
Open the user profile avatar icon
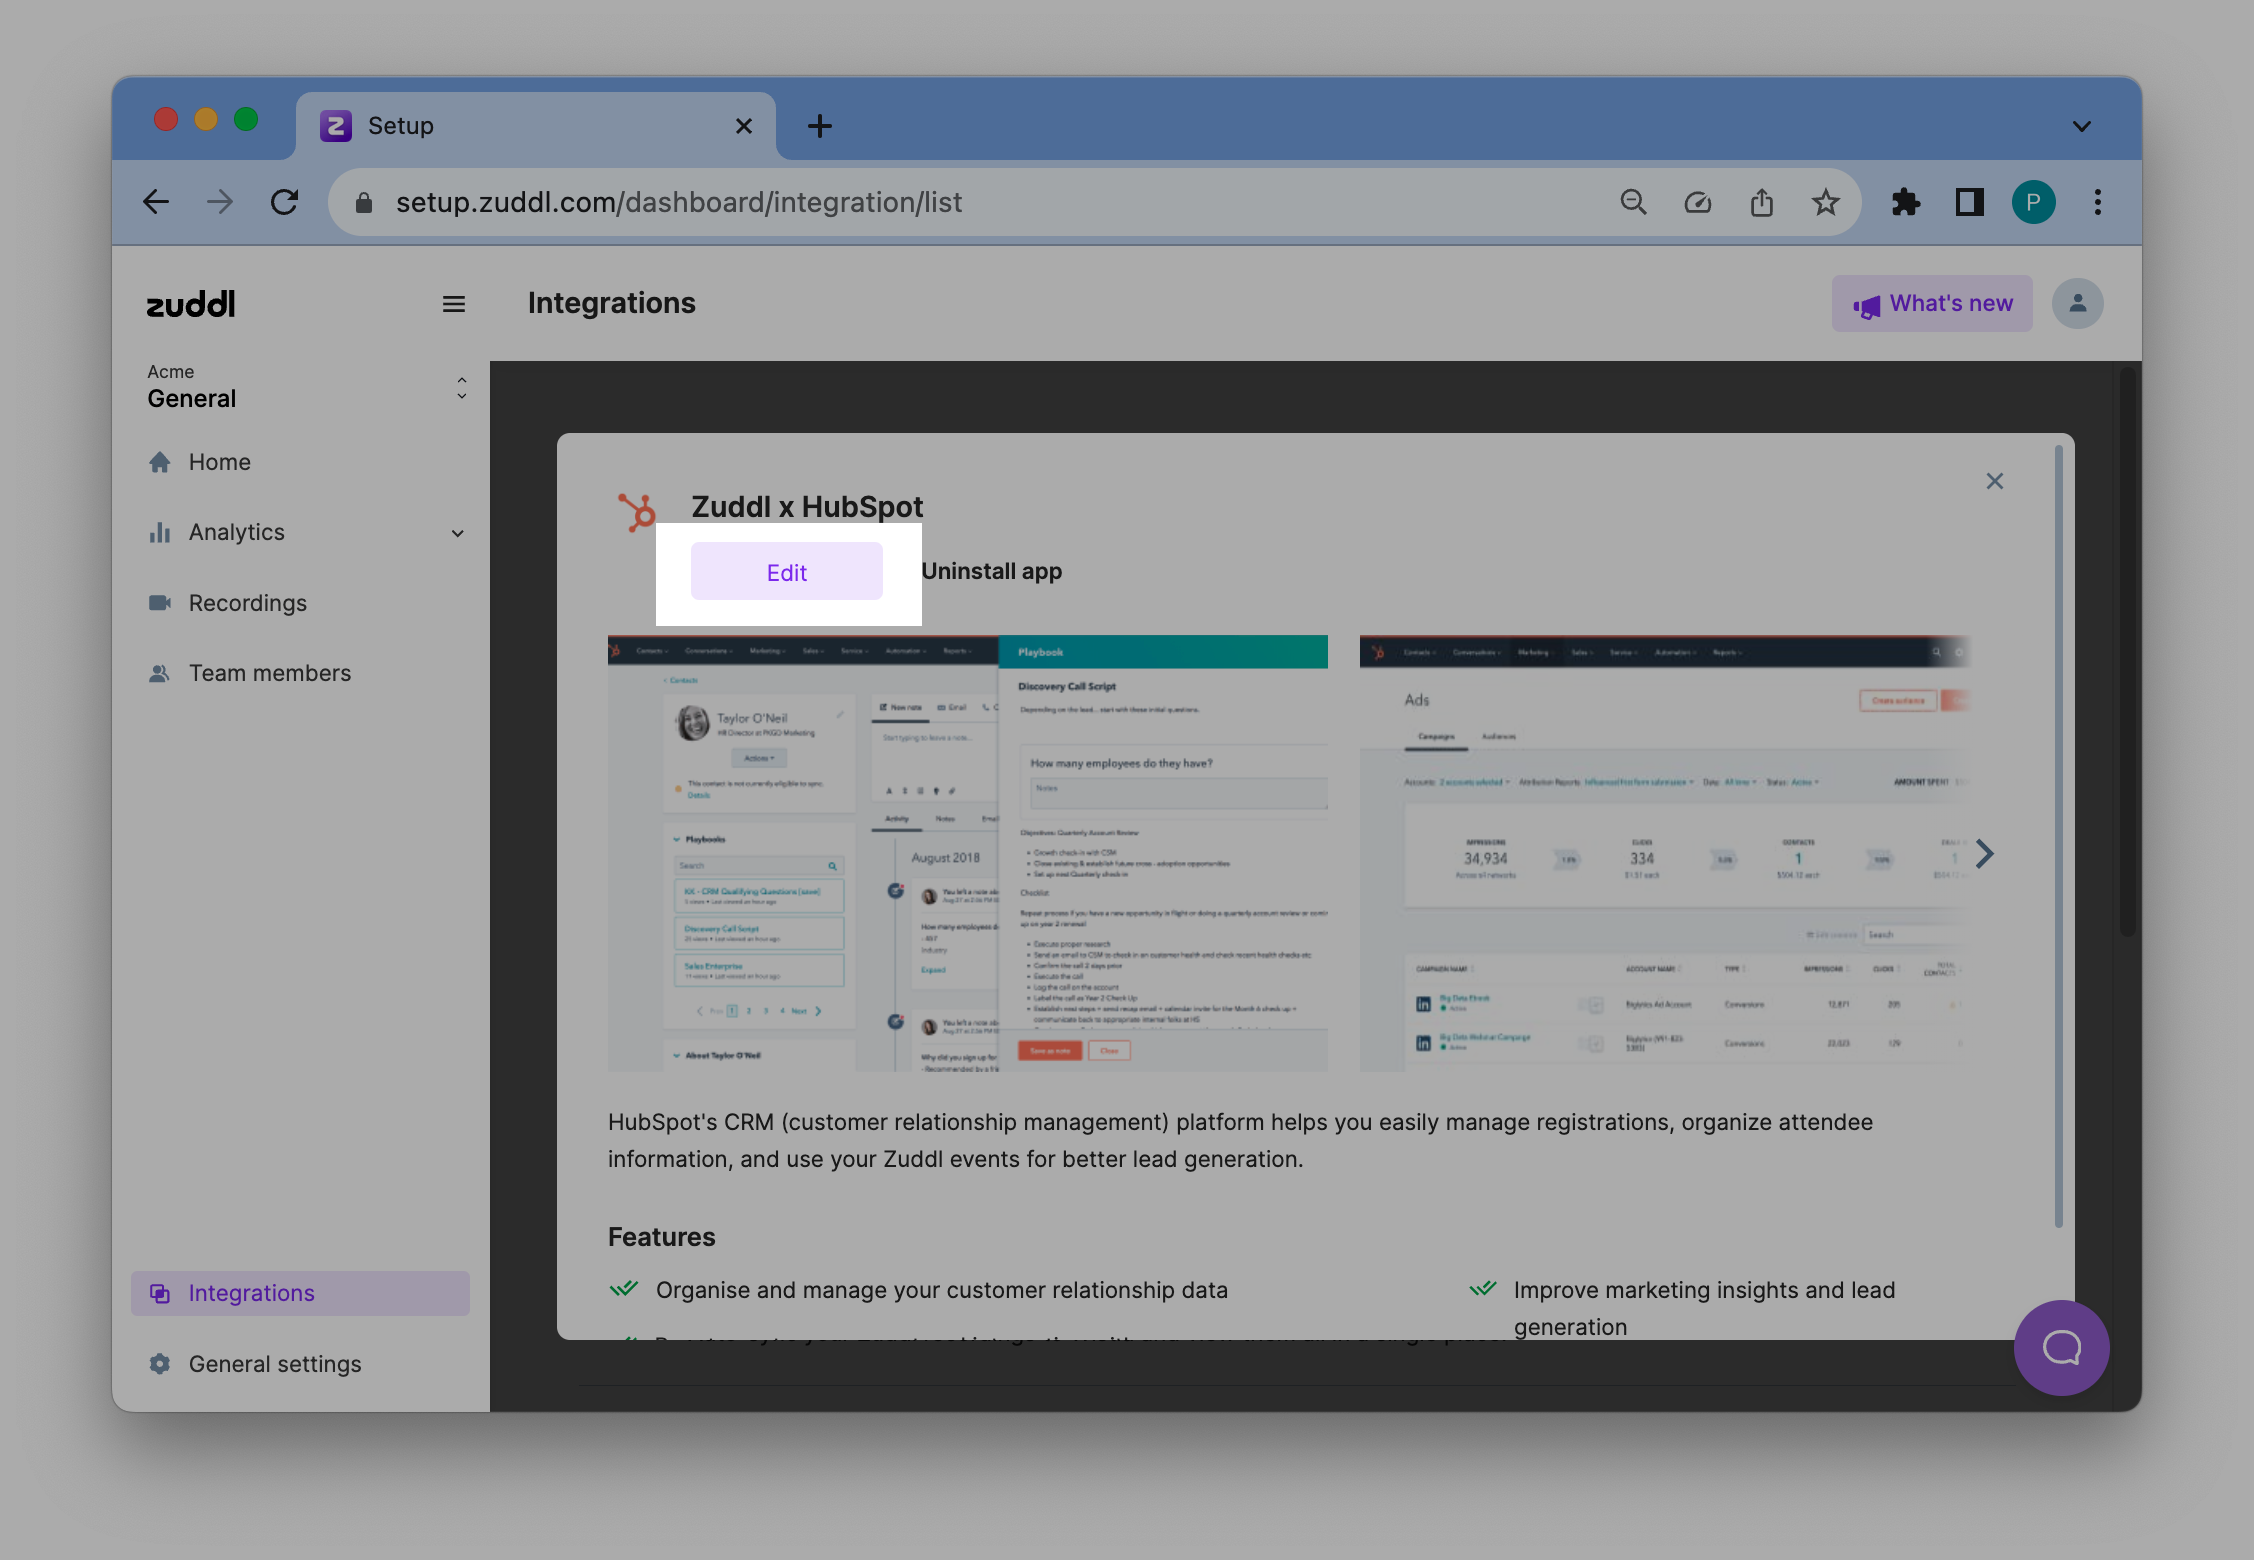pyautogui.click(x=2077, y=304)
